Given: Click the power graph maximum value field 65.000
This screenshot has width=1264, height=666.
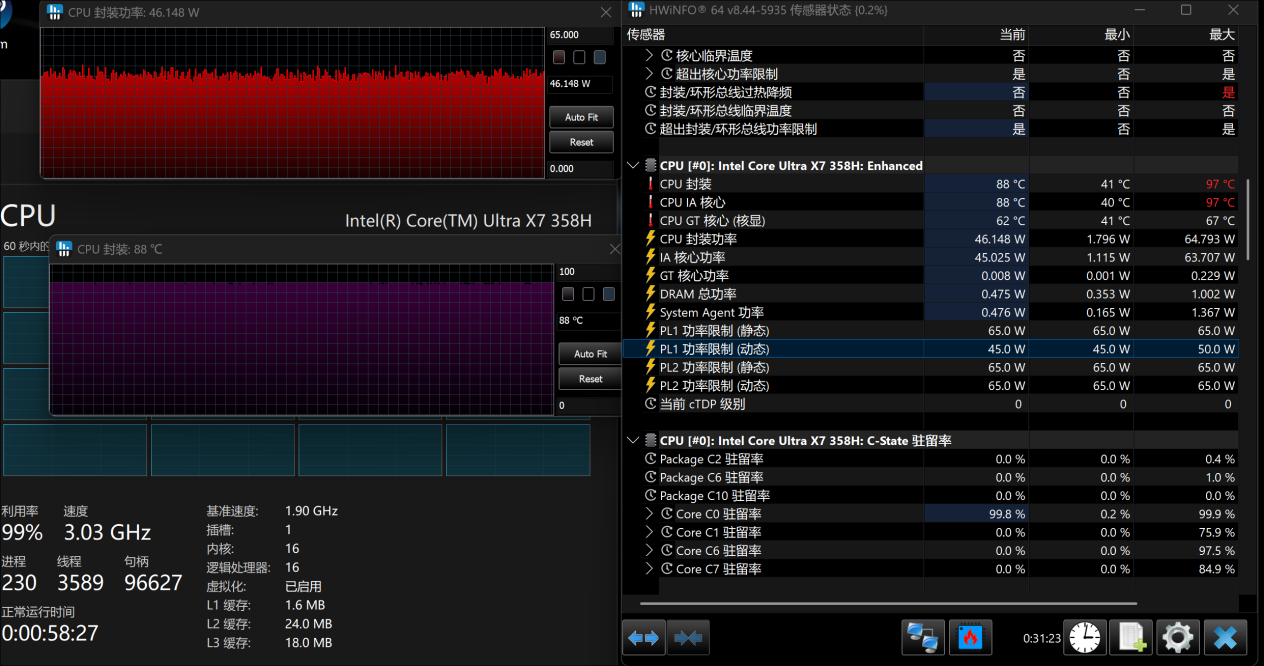Looking at the screenshot, I should pos(565,34).
